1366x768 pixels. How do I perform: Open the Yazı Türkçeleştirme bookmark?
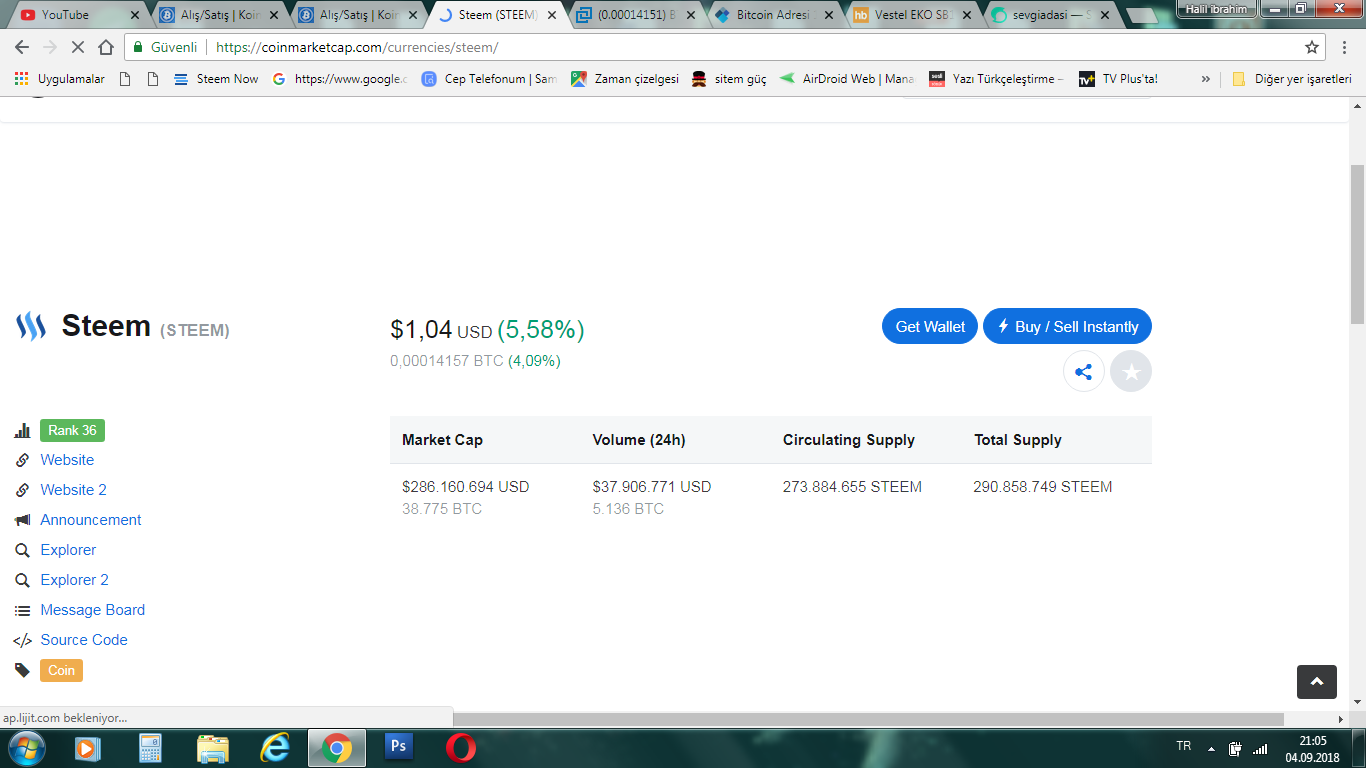pyautogui.click(x=997, y=79)
